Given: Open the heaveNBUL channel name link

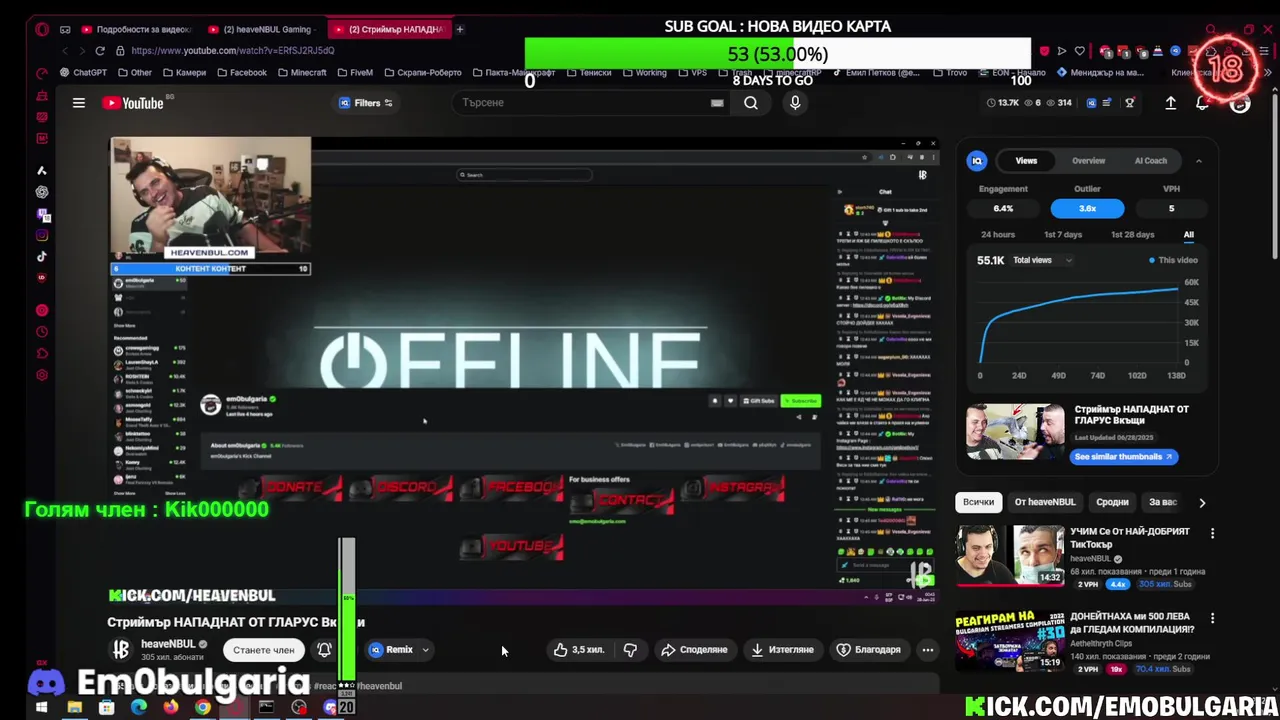Looking at the screenshot, I should click(x=168, y=644).
